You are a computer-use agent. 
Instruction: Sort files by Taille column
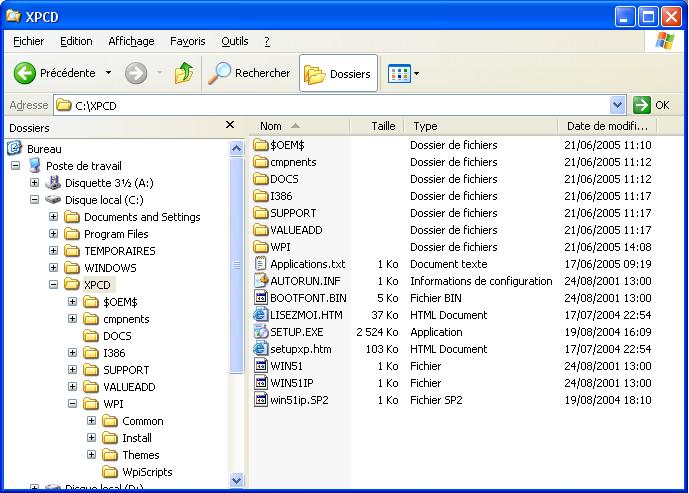(377, 126)
